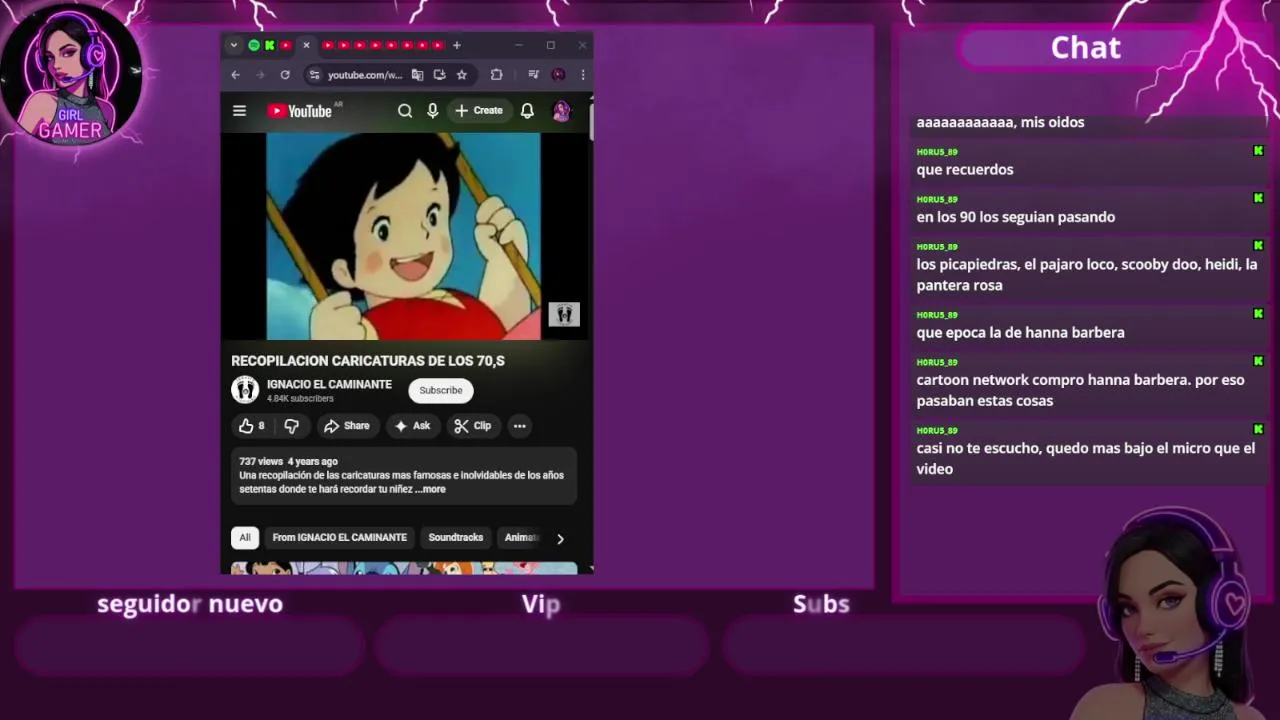Click the install app icon in address bar
Screen dimensions: 1280x720
point(440,75)
